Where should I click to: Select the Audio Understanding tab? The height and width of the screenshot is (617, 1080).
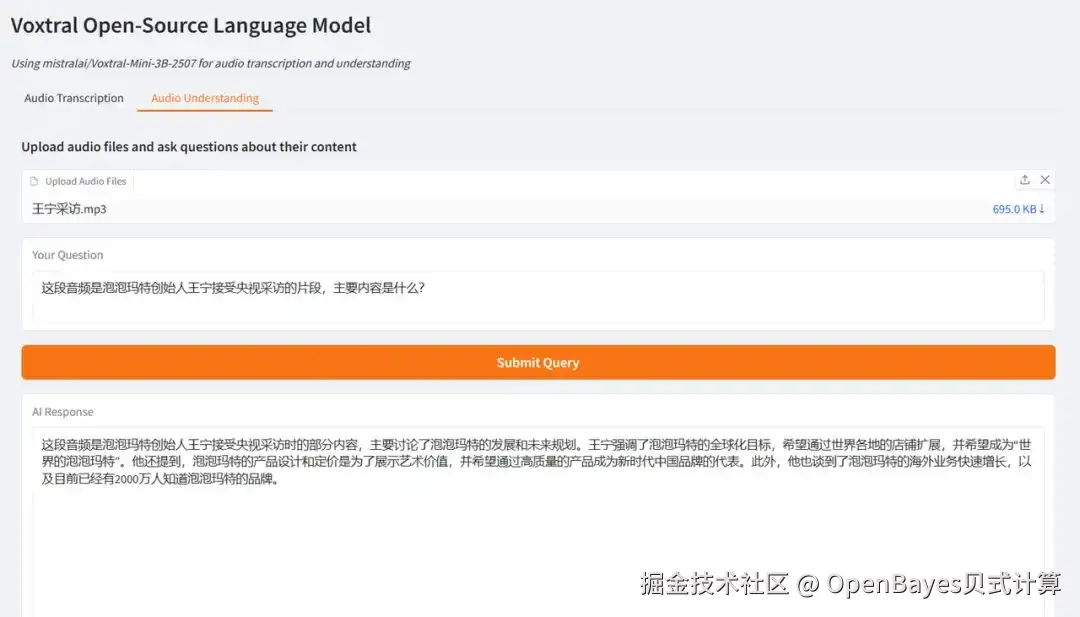(205, 98)
